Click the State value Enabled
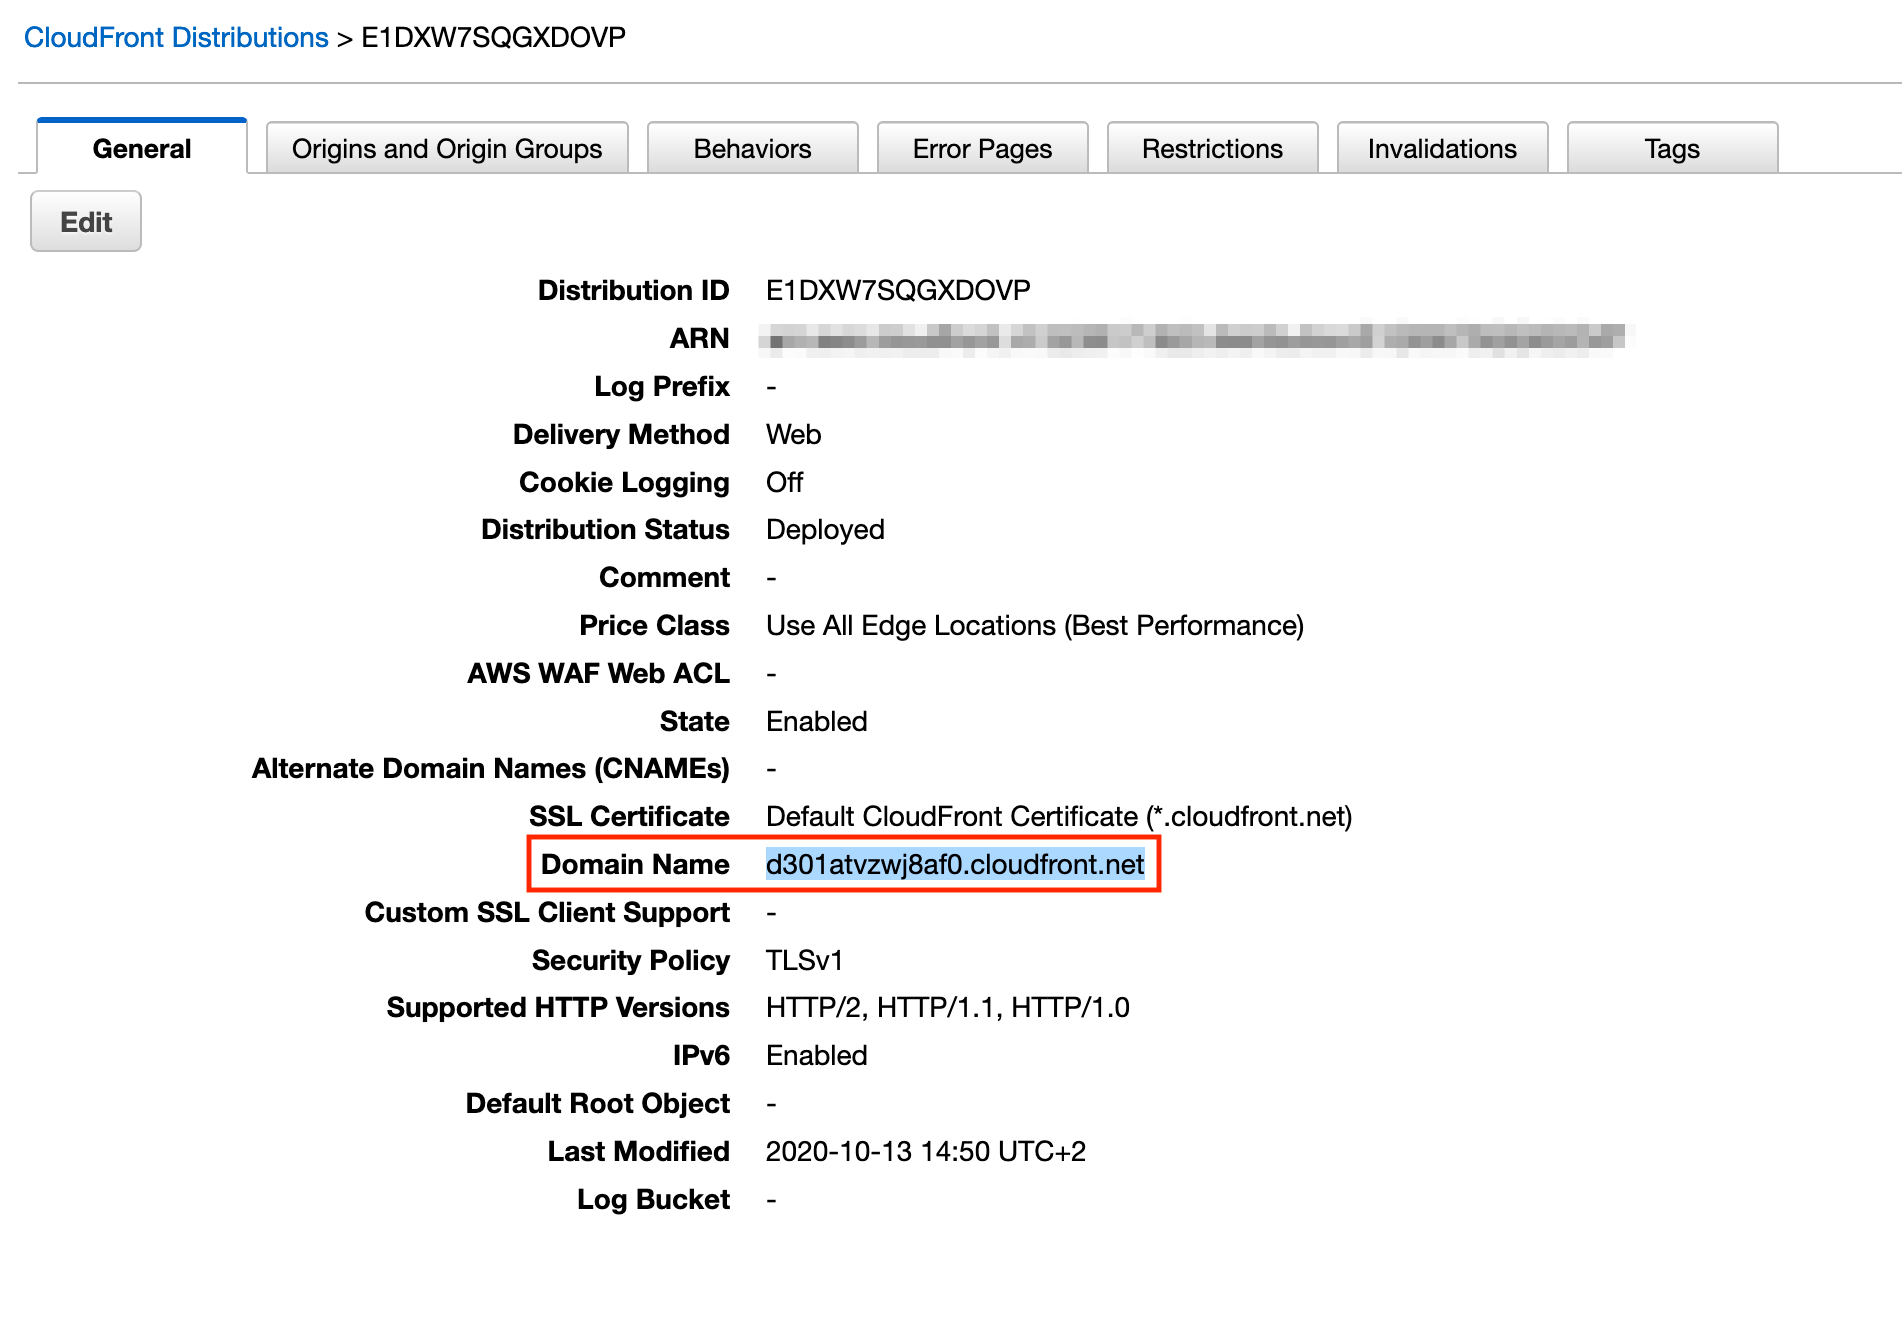Viewport: 1902px width, 1332px height. coord(817,721)
